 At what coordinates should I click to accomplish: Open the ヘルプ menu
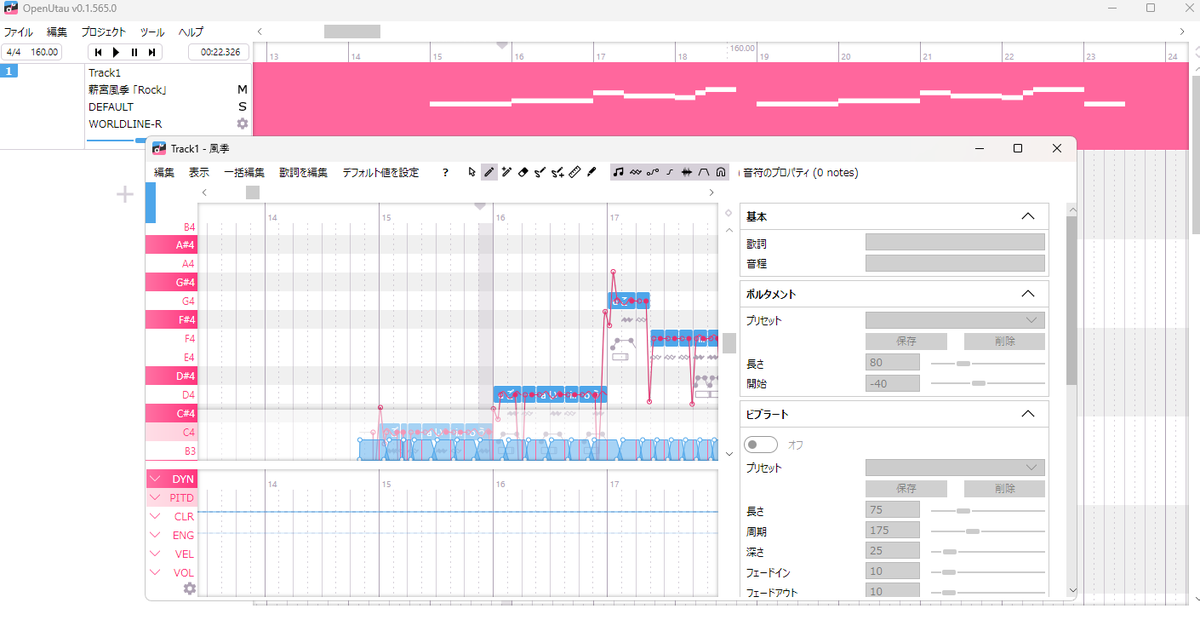click(x=190, y=32)
